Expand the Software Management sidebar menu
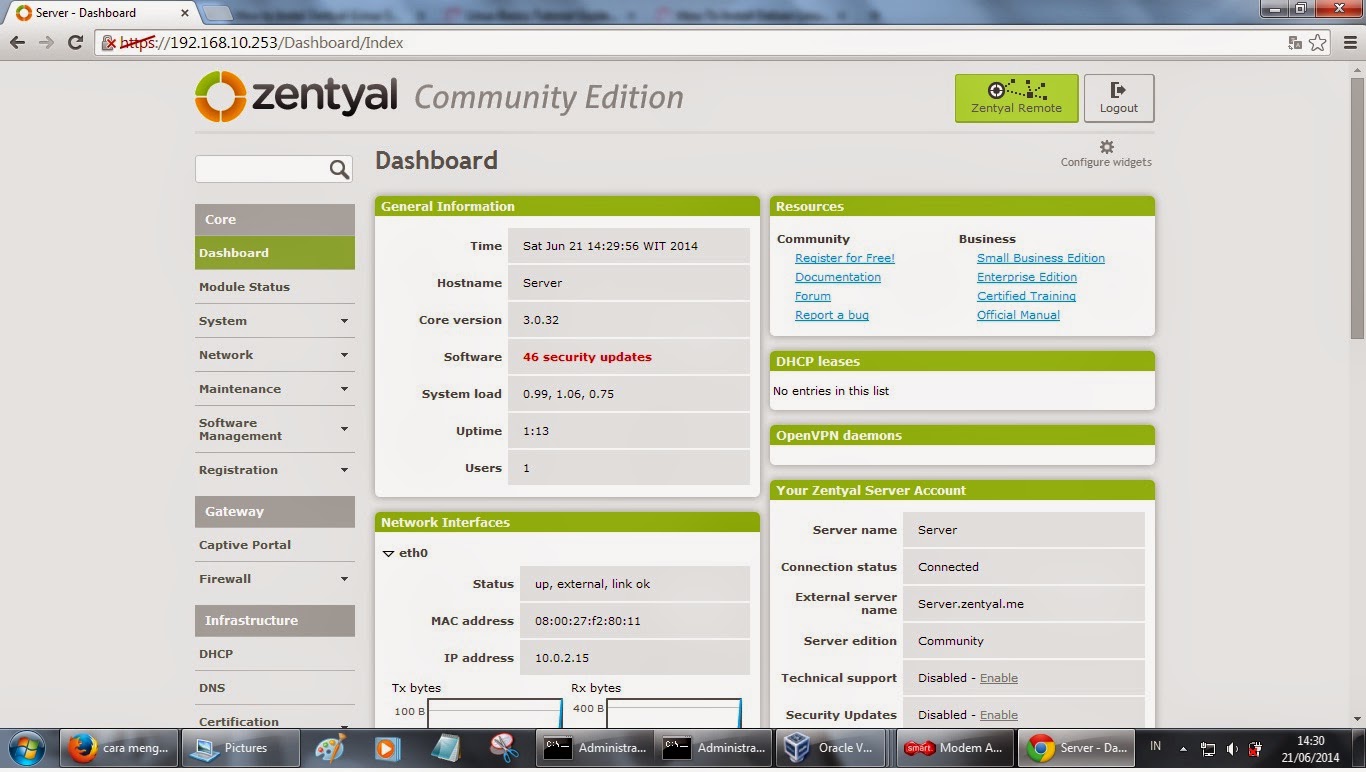 275,429
